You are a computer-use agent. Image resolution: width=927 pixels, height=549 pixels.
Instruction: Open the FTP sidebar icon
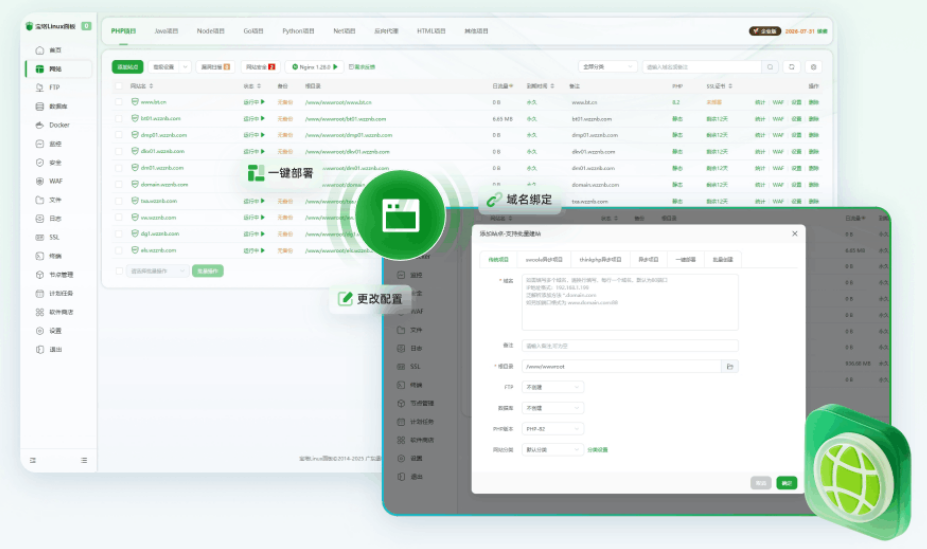tap(40, 87)
